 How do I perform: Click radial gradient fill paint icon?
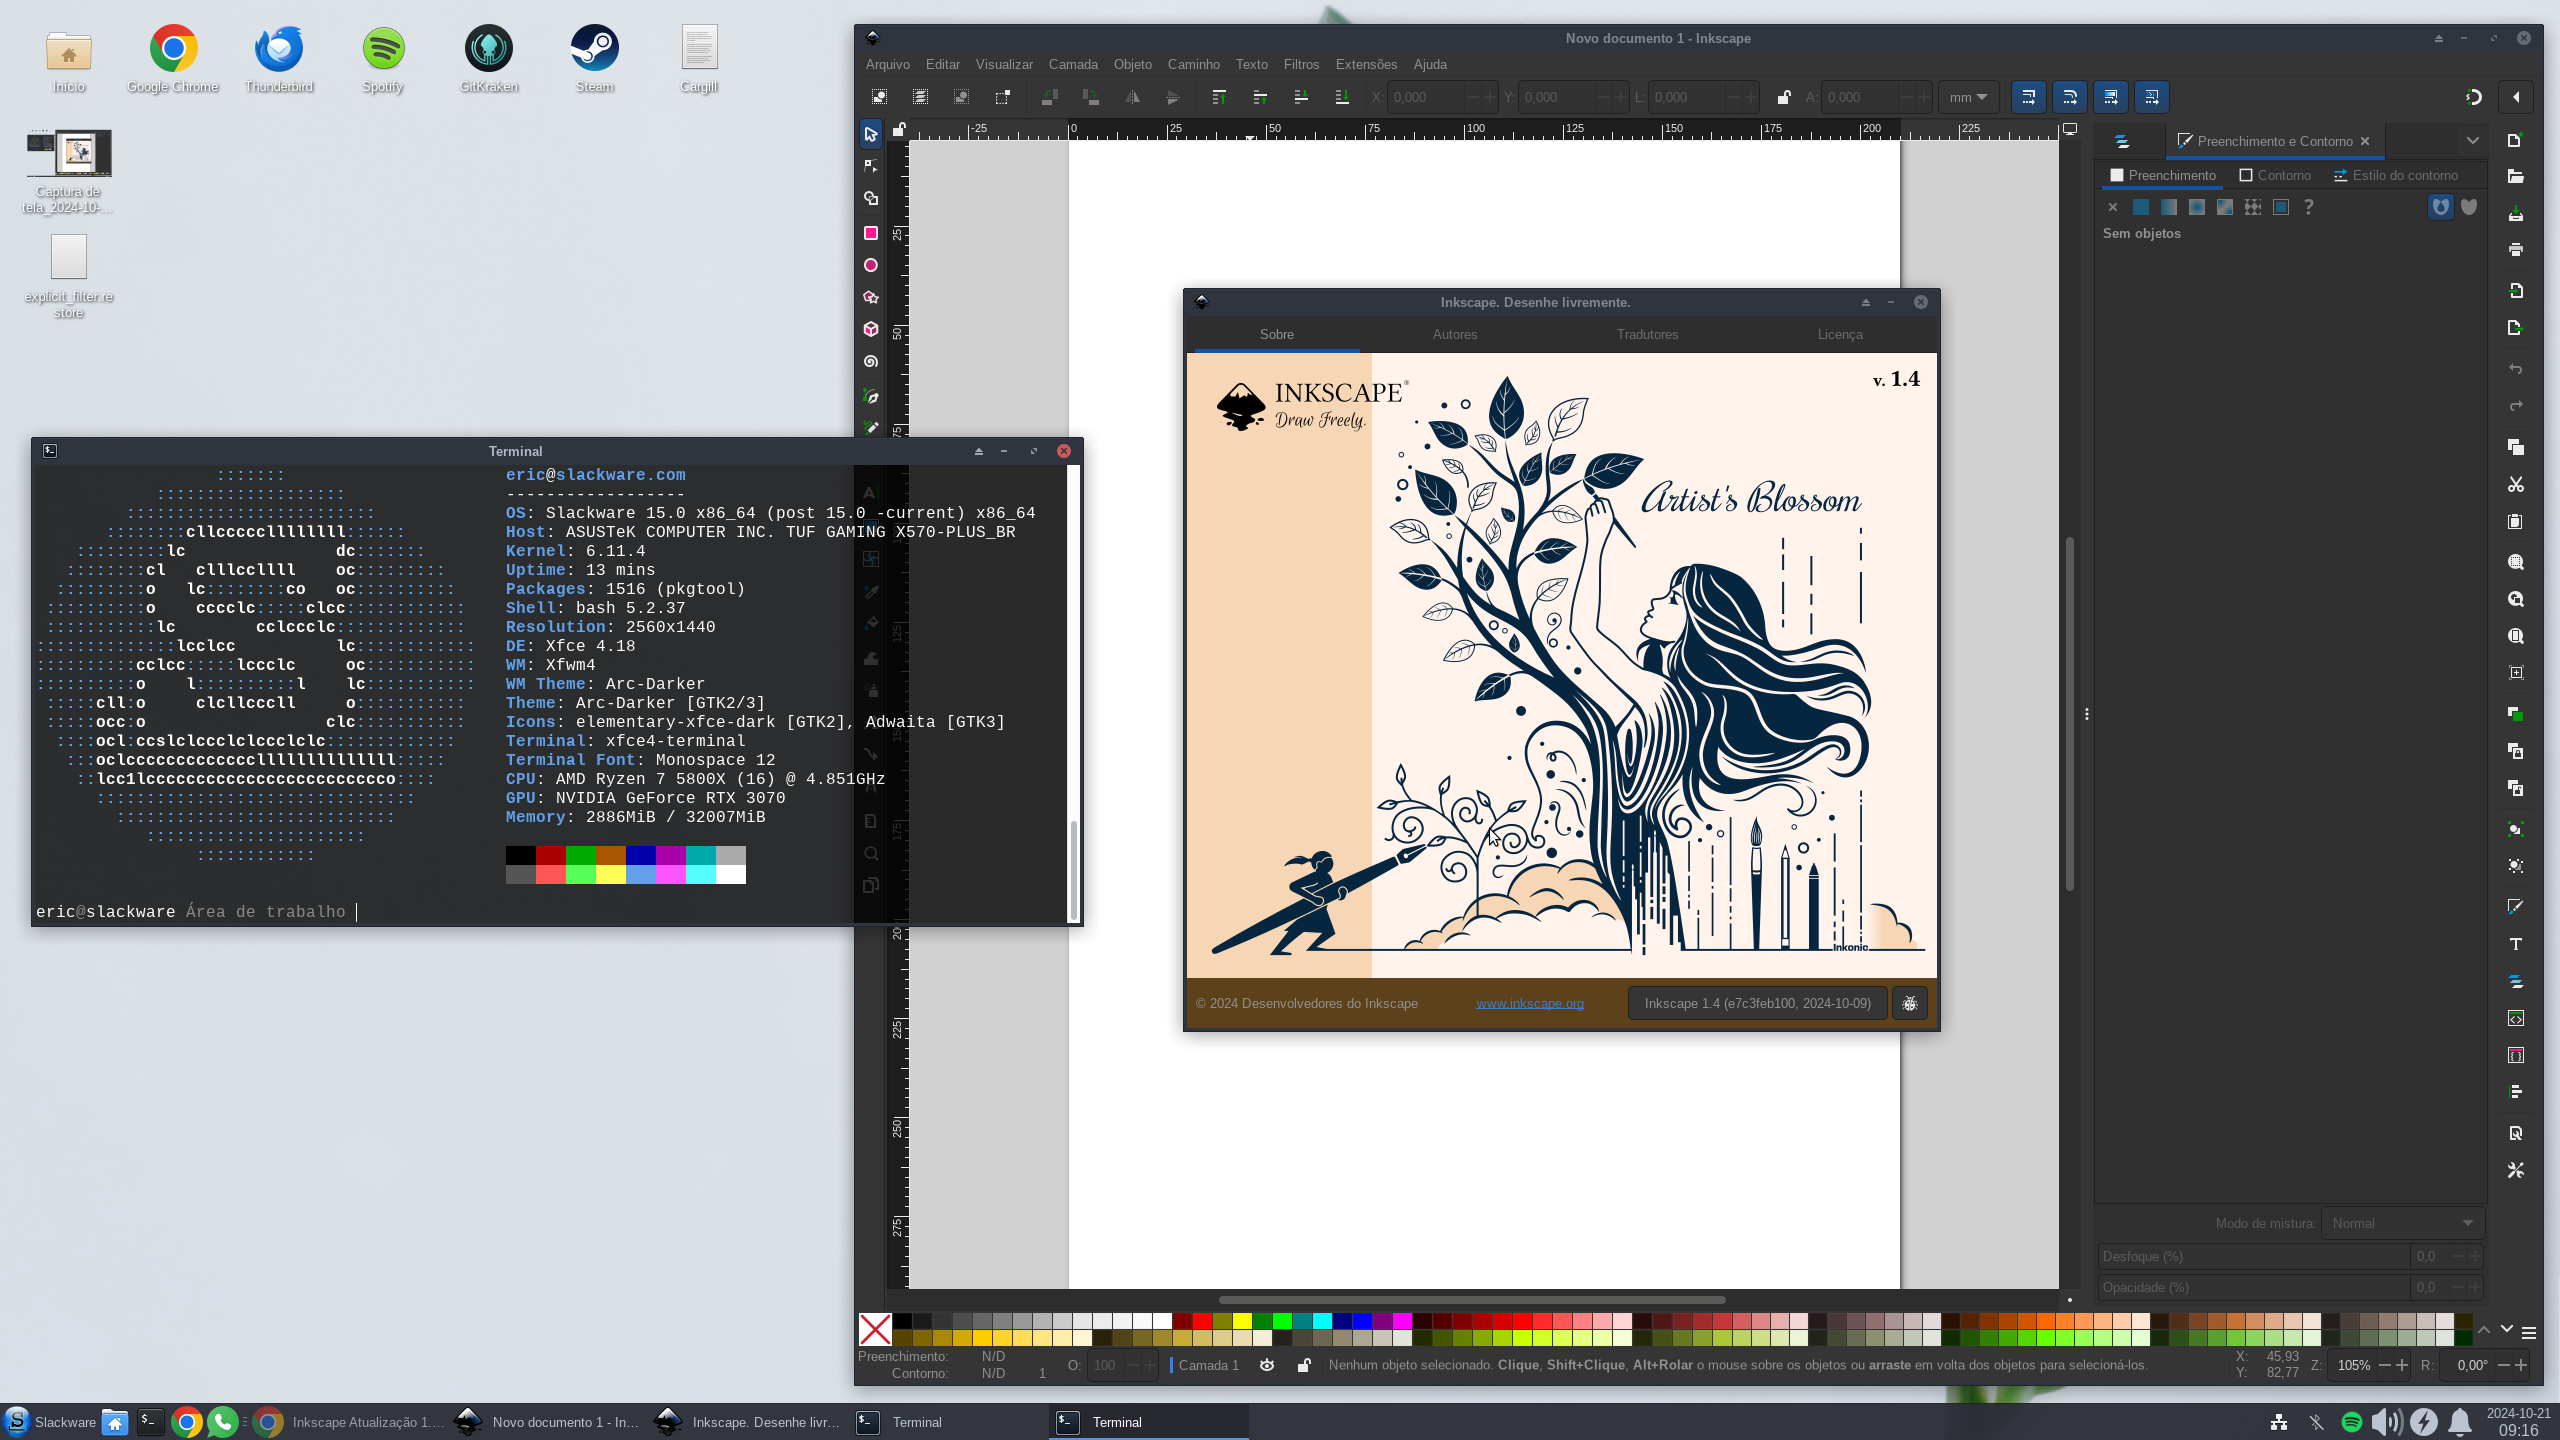click(x=2197, y=207)
